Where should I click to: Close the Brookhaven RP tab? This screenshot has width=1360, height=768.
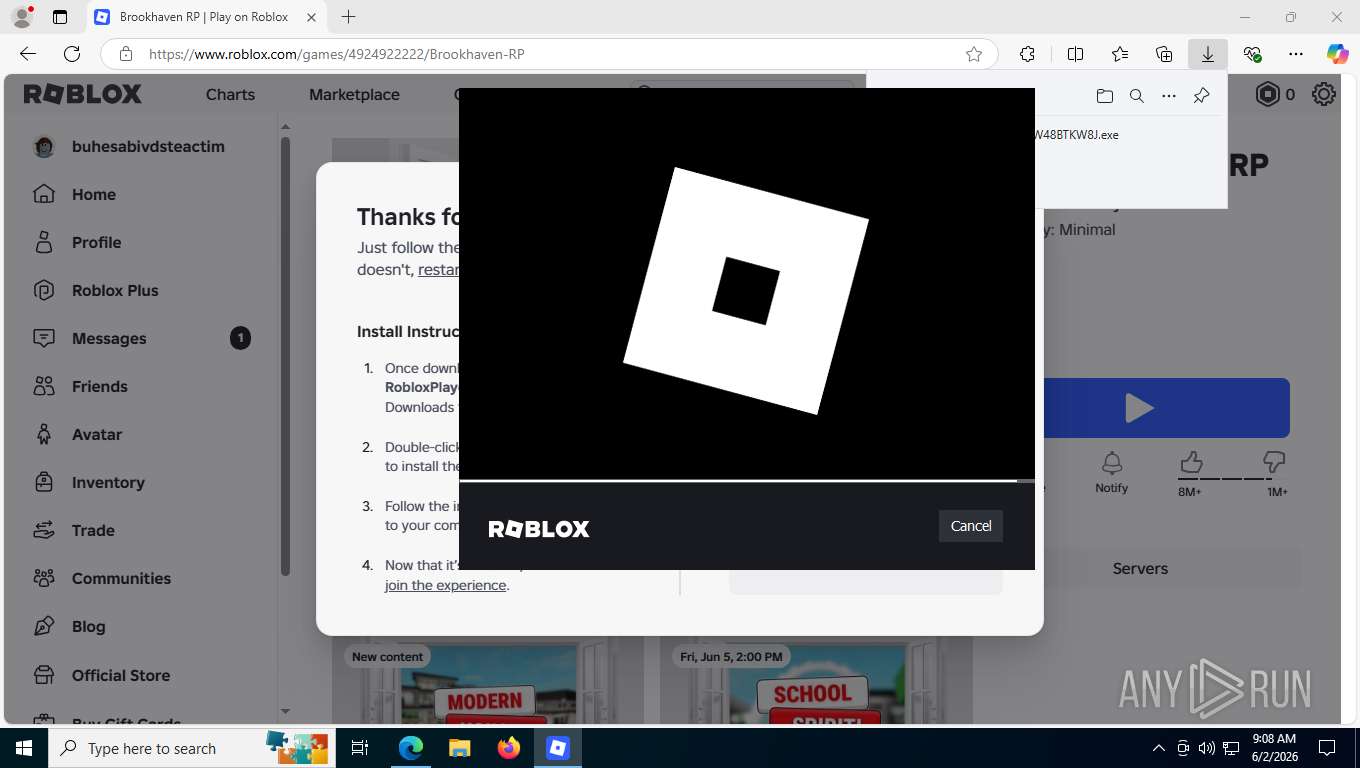tap(311, 17)
